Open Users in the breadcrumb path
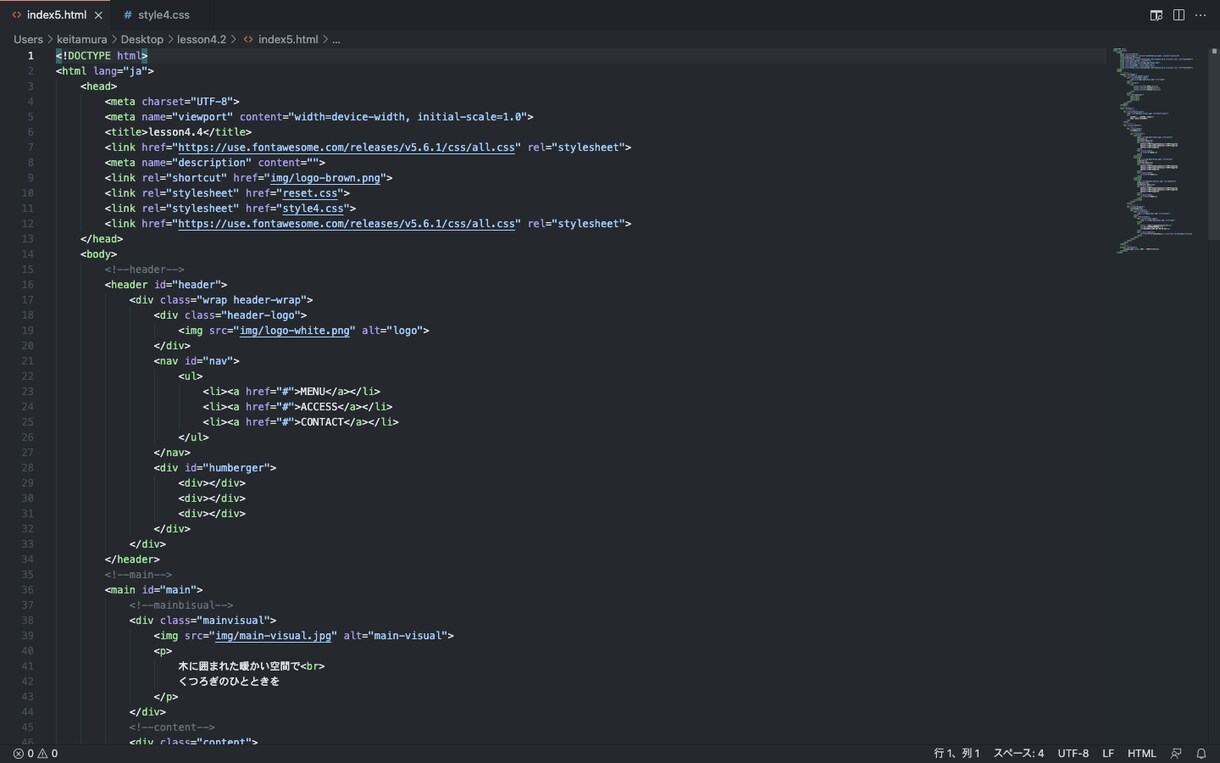This screenshot has height=763, width=1220. point(28,39)
